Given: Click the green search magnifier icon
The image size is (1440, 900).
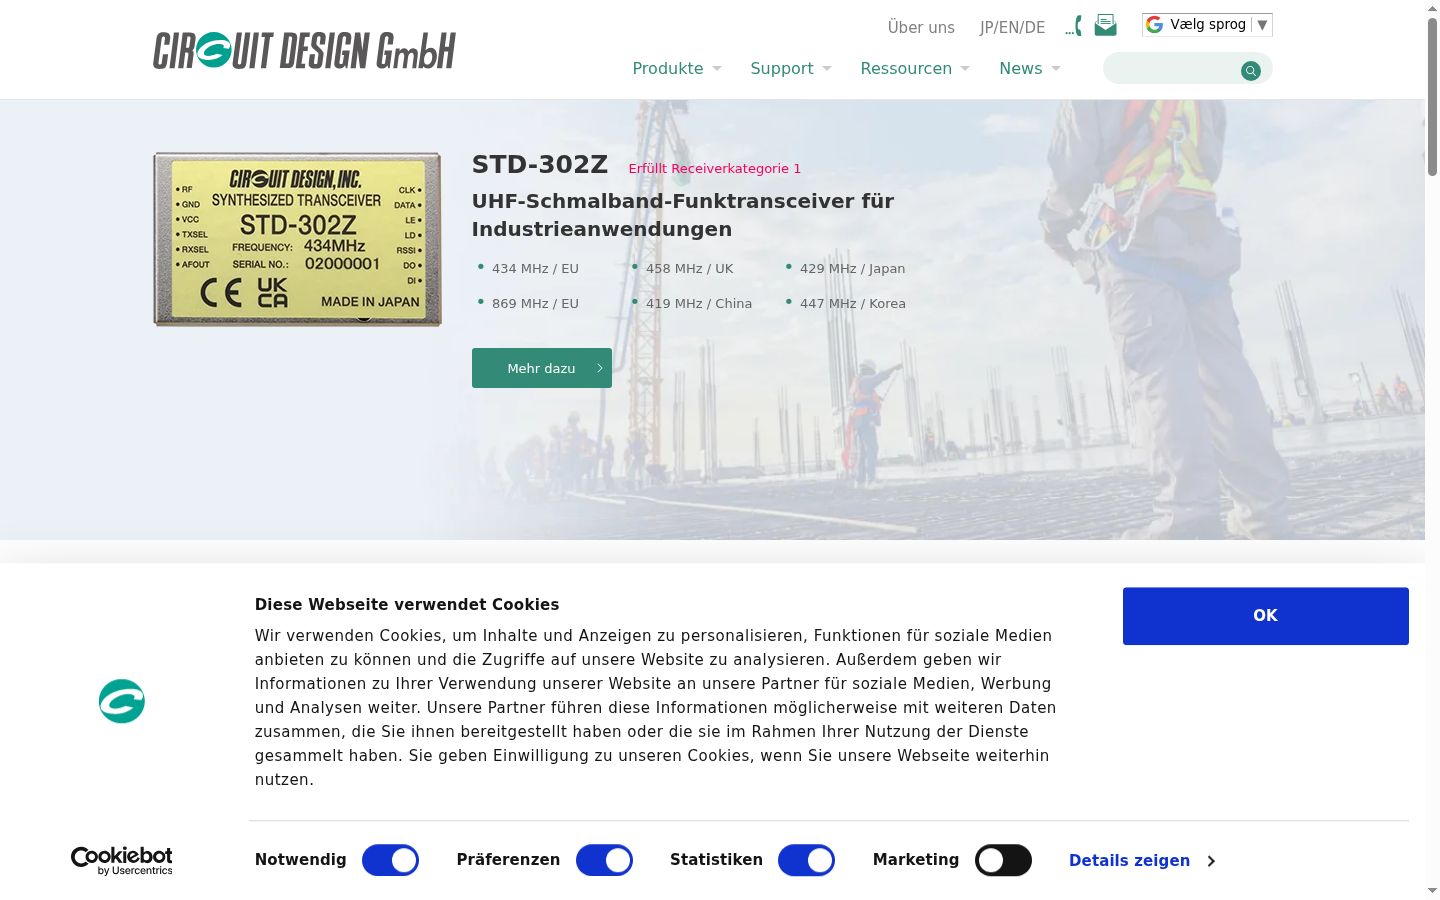Looking at the screenshot, I should point(1250,70).
